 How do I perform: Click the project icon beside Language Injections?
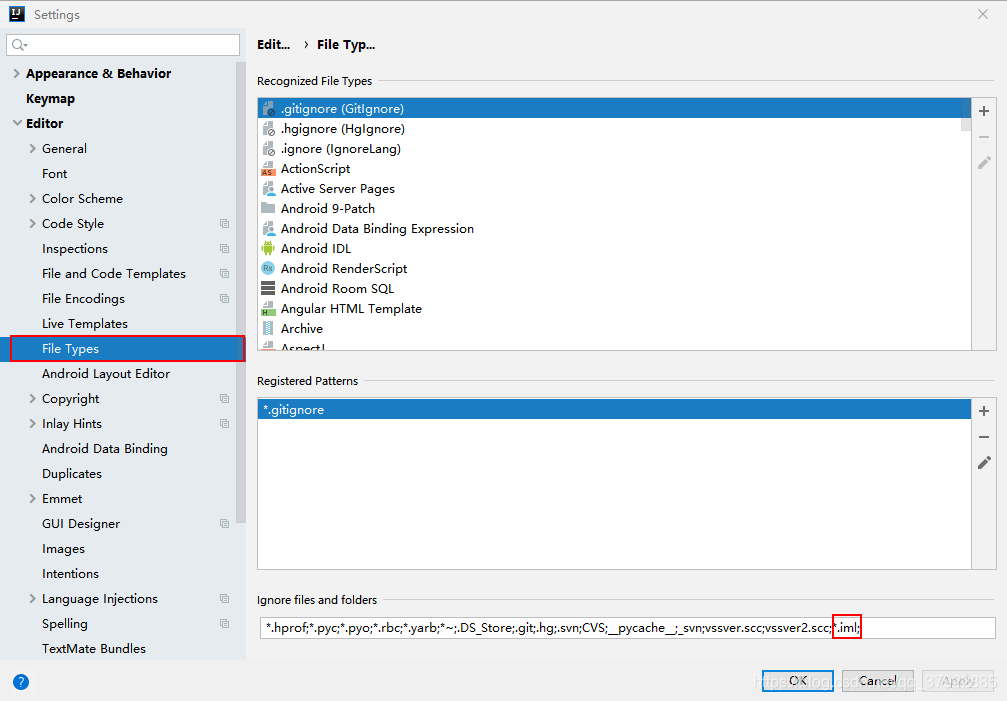coord(224,599)
